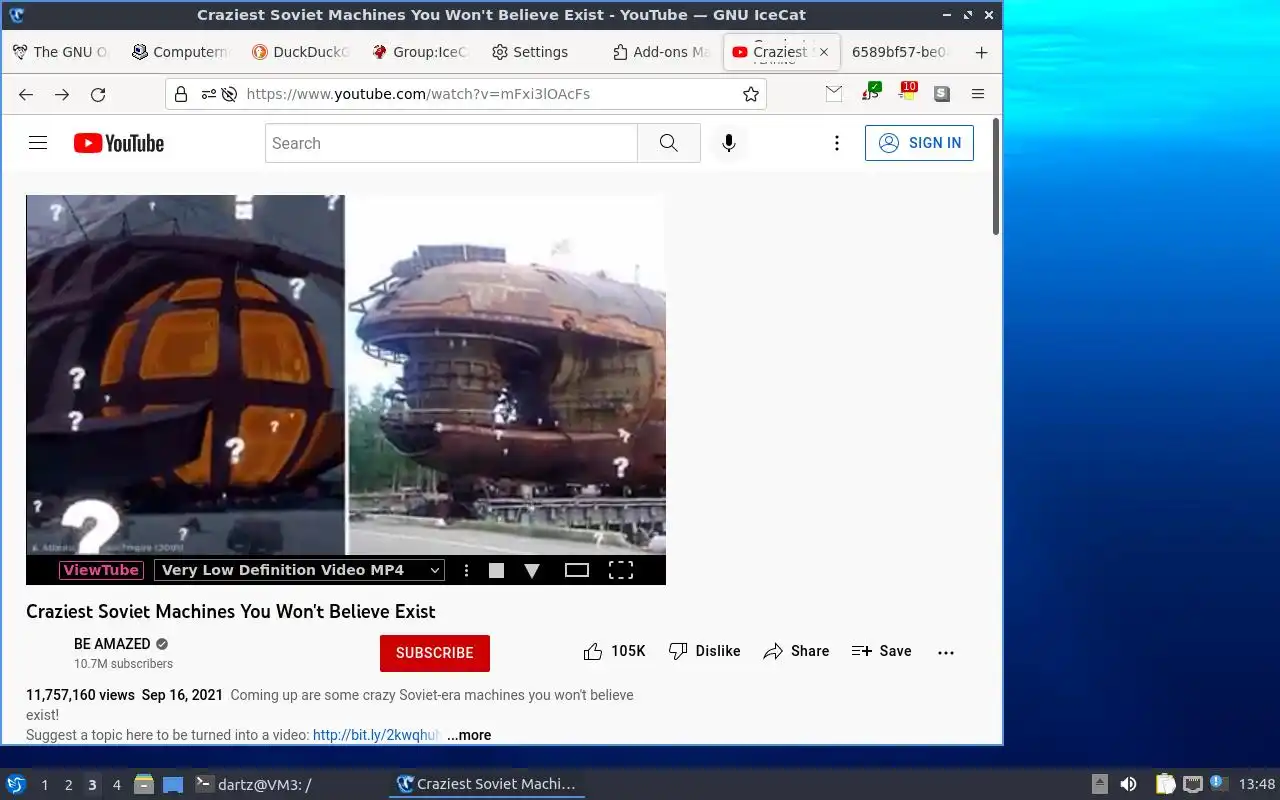Reload the current page
The image size is (1280, 800).
click(98, 94)
